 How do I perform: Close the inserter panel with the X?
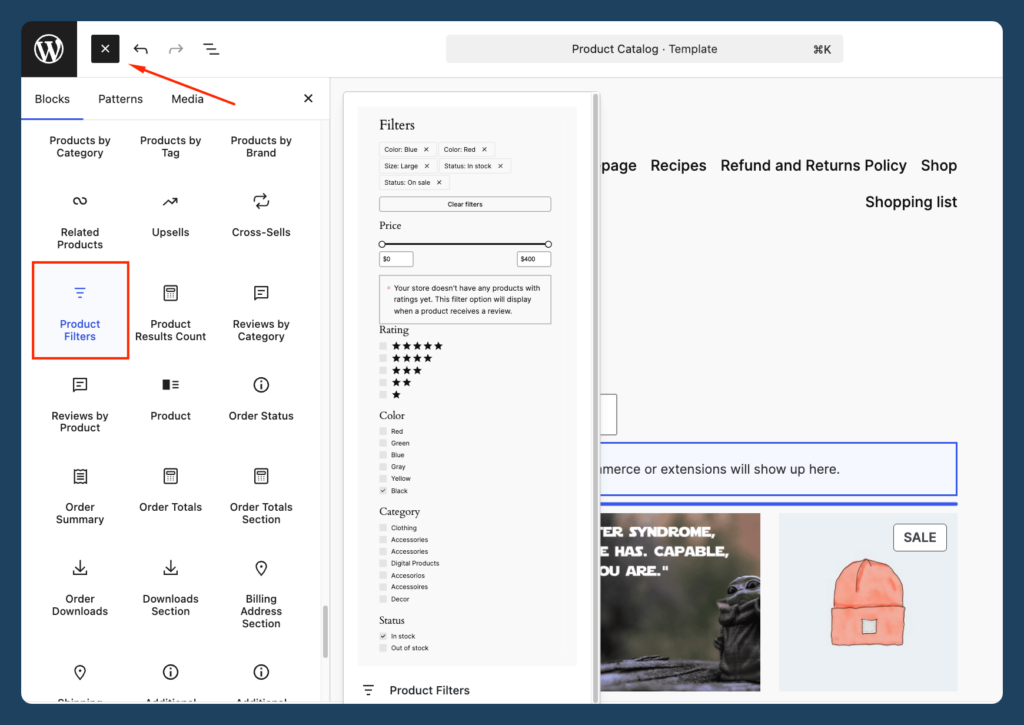point(308,99)
